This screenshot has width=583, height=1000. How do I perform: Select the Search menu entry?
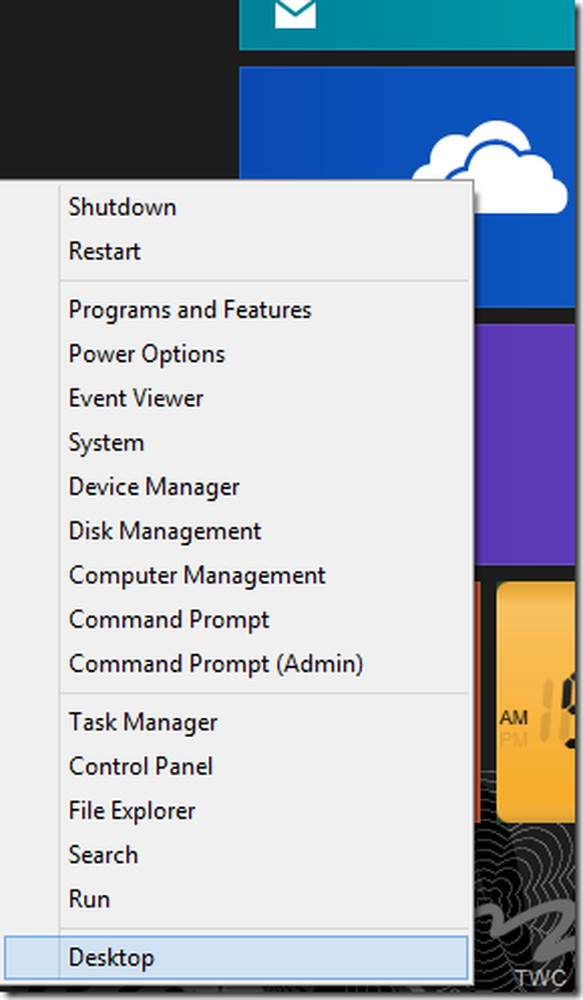(x=103, y=855)
